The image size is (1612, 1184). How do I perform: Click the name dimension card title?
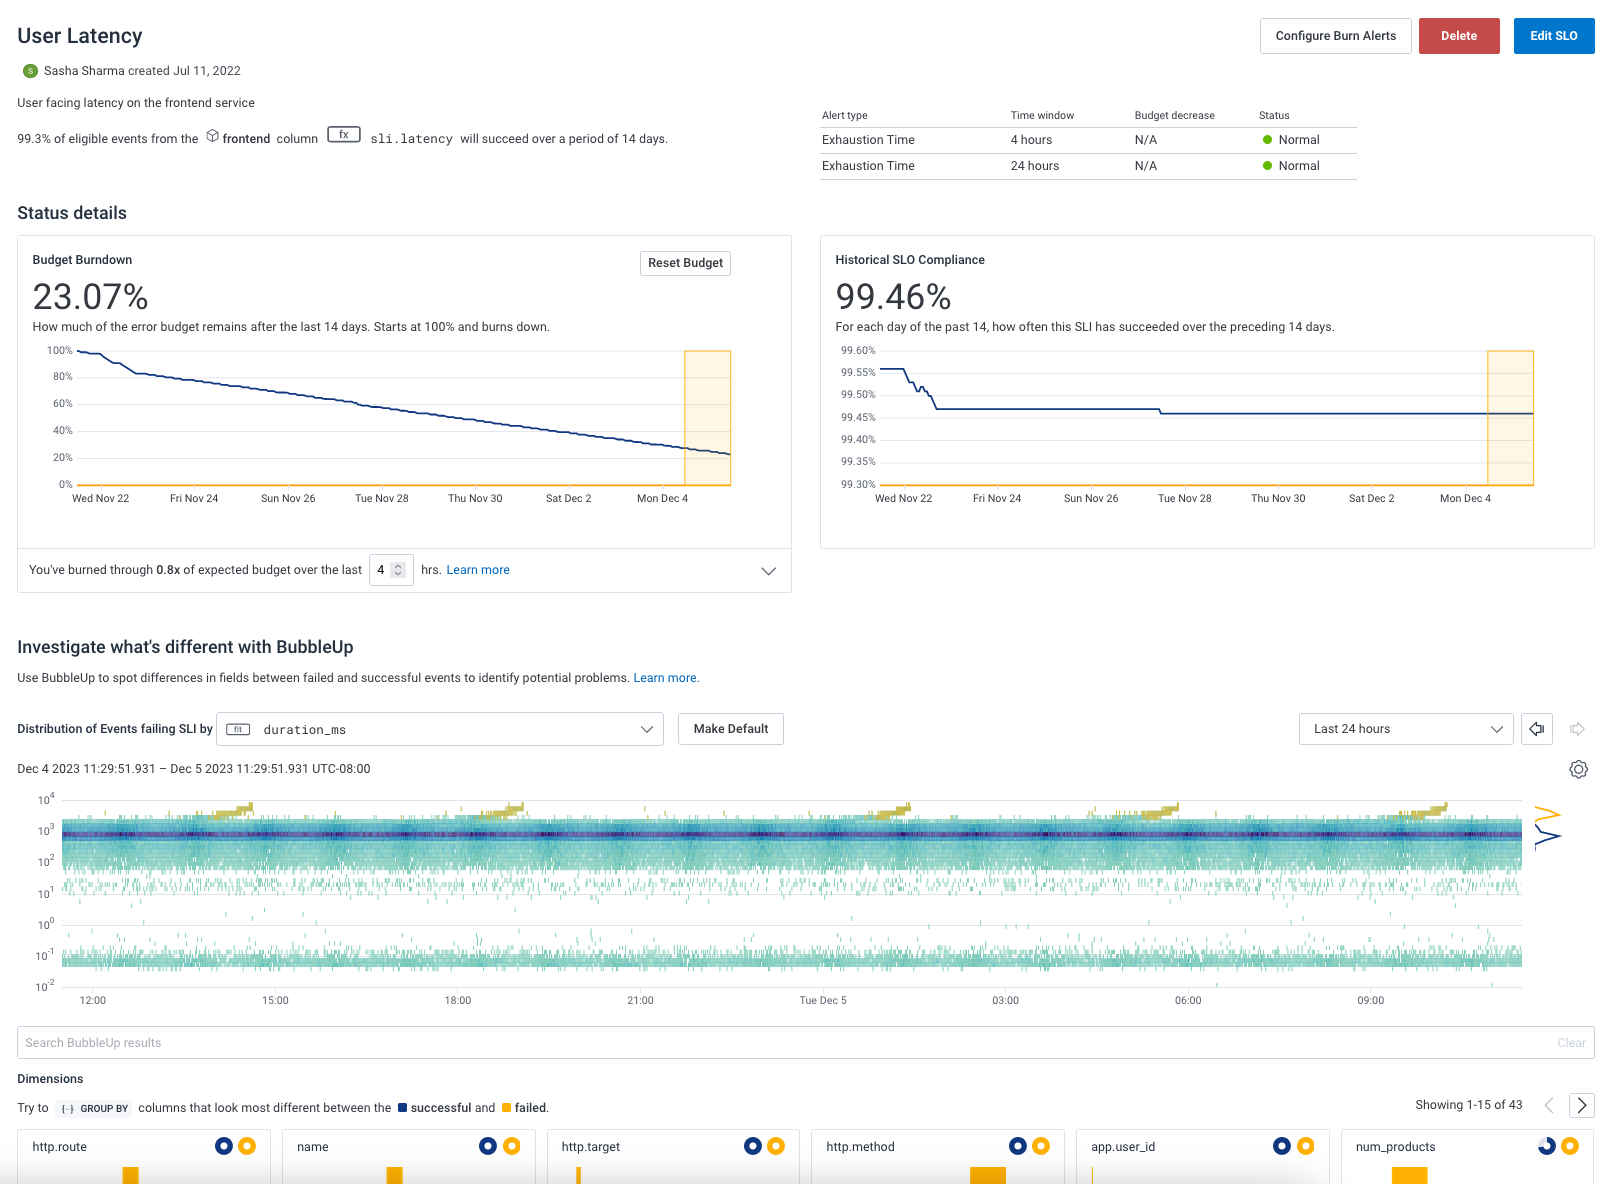point(313,1147)
